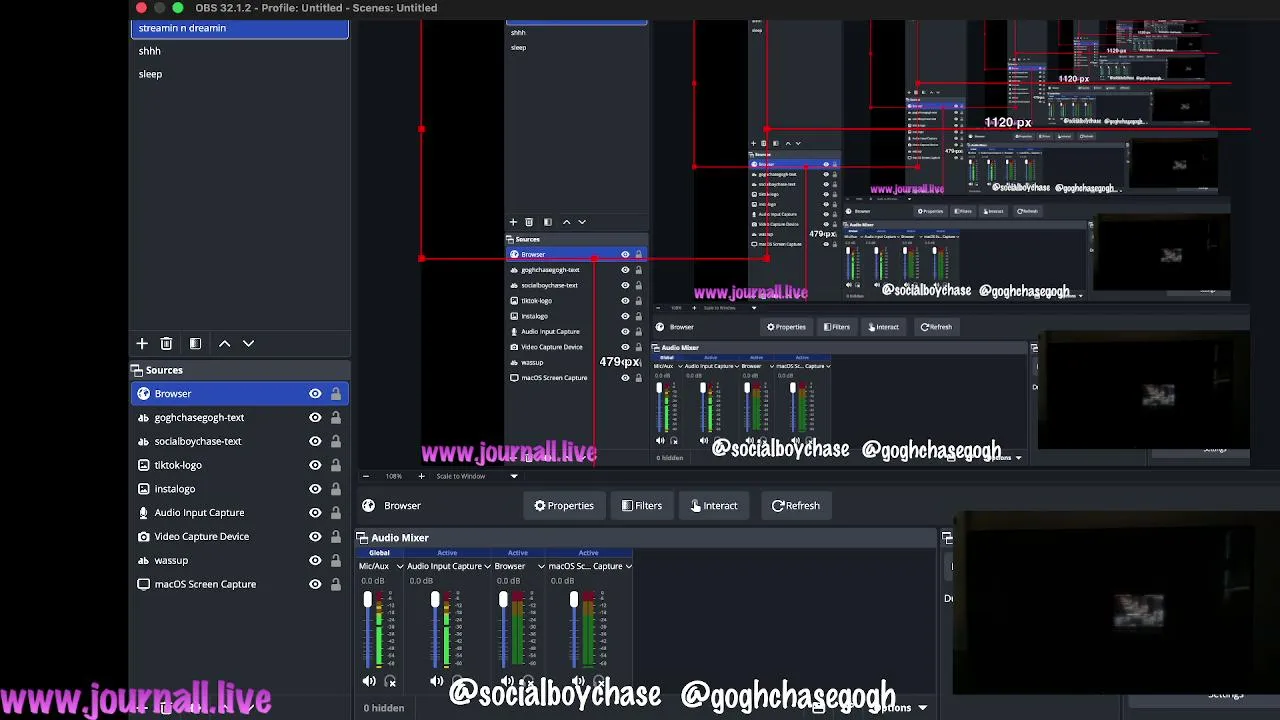Lock the tiktok-logo source
Viewport: 1280px width, 720px height.
point(336,465)
